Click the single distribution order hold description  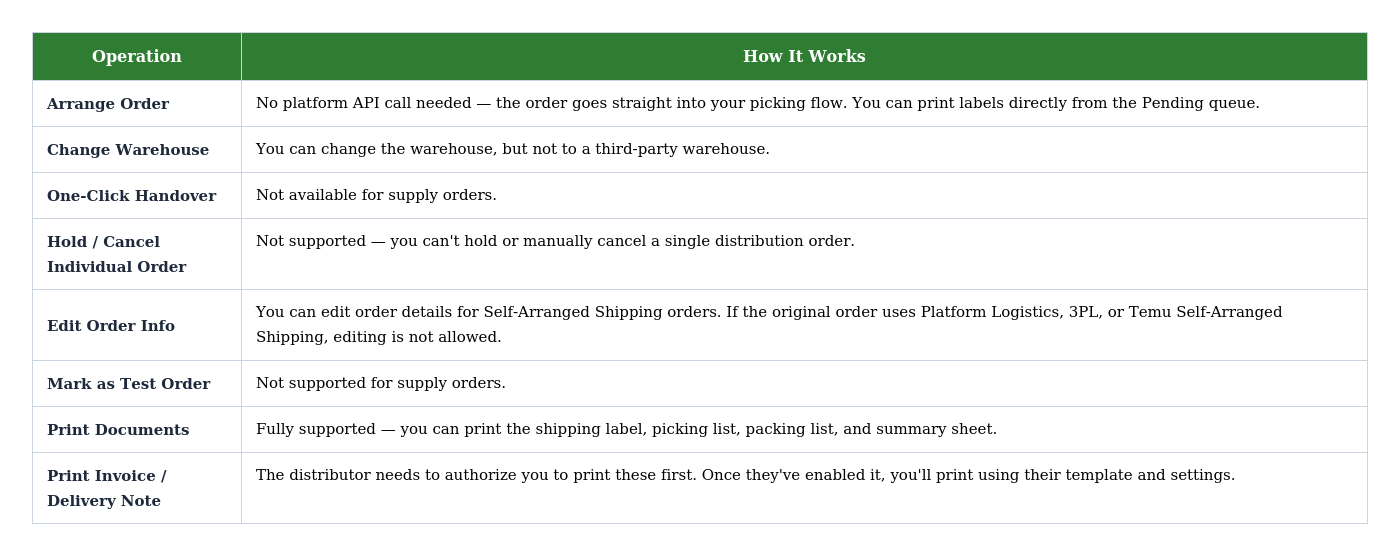[555, 242]
